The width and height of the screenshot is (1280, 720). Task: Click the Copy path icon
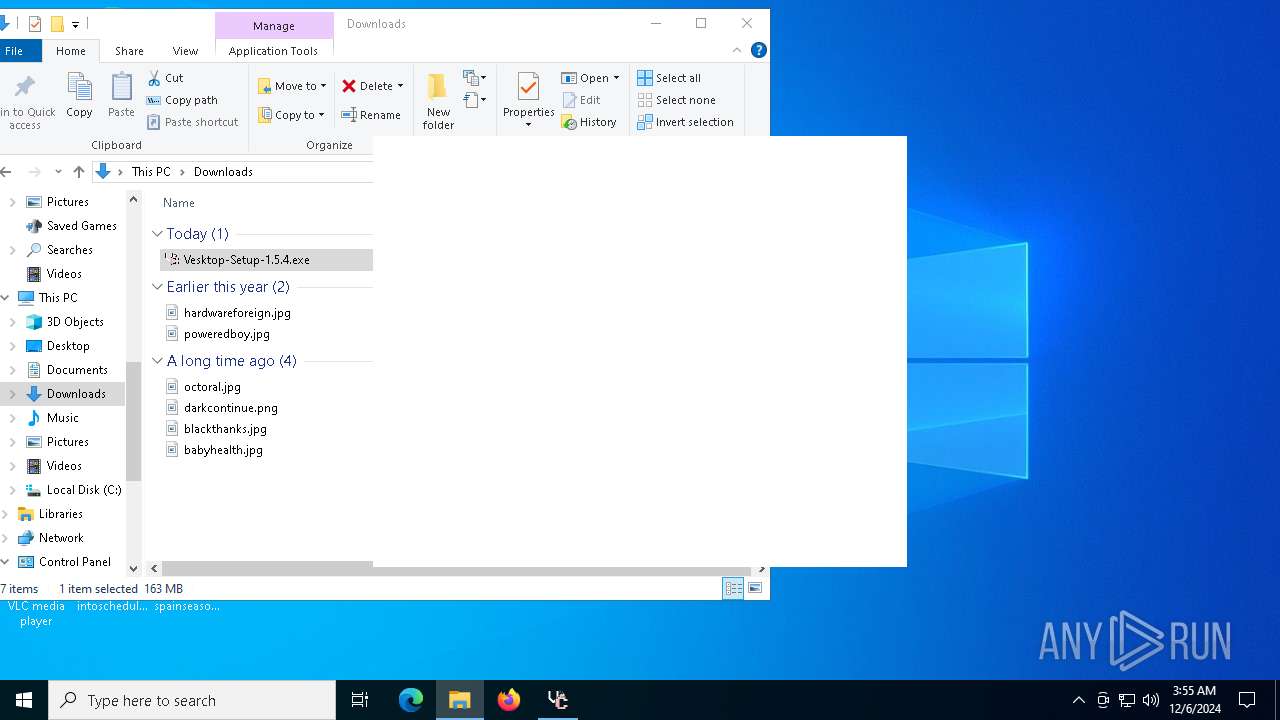pos(154,100)
